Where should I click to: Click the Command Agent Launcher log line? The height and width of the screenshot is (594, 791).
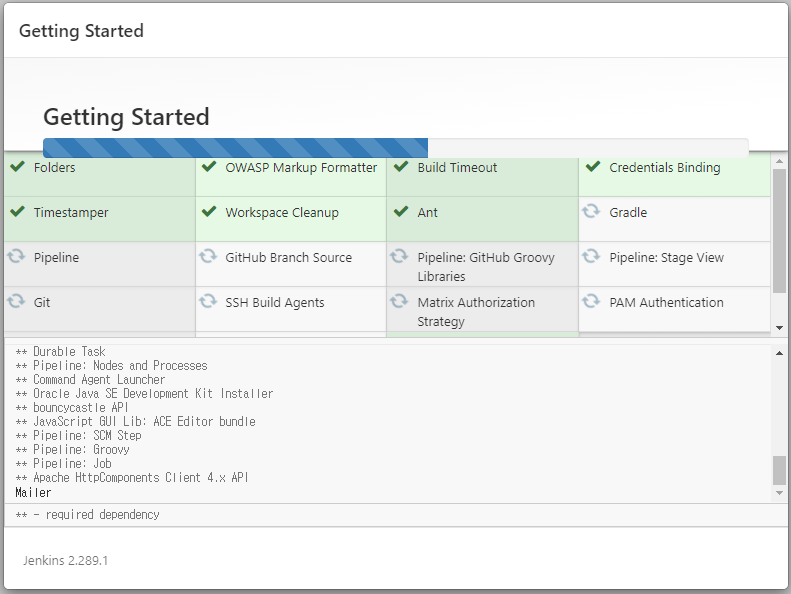coord(90,380)
